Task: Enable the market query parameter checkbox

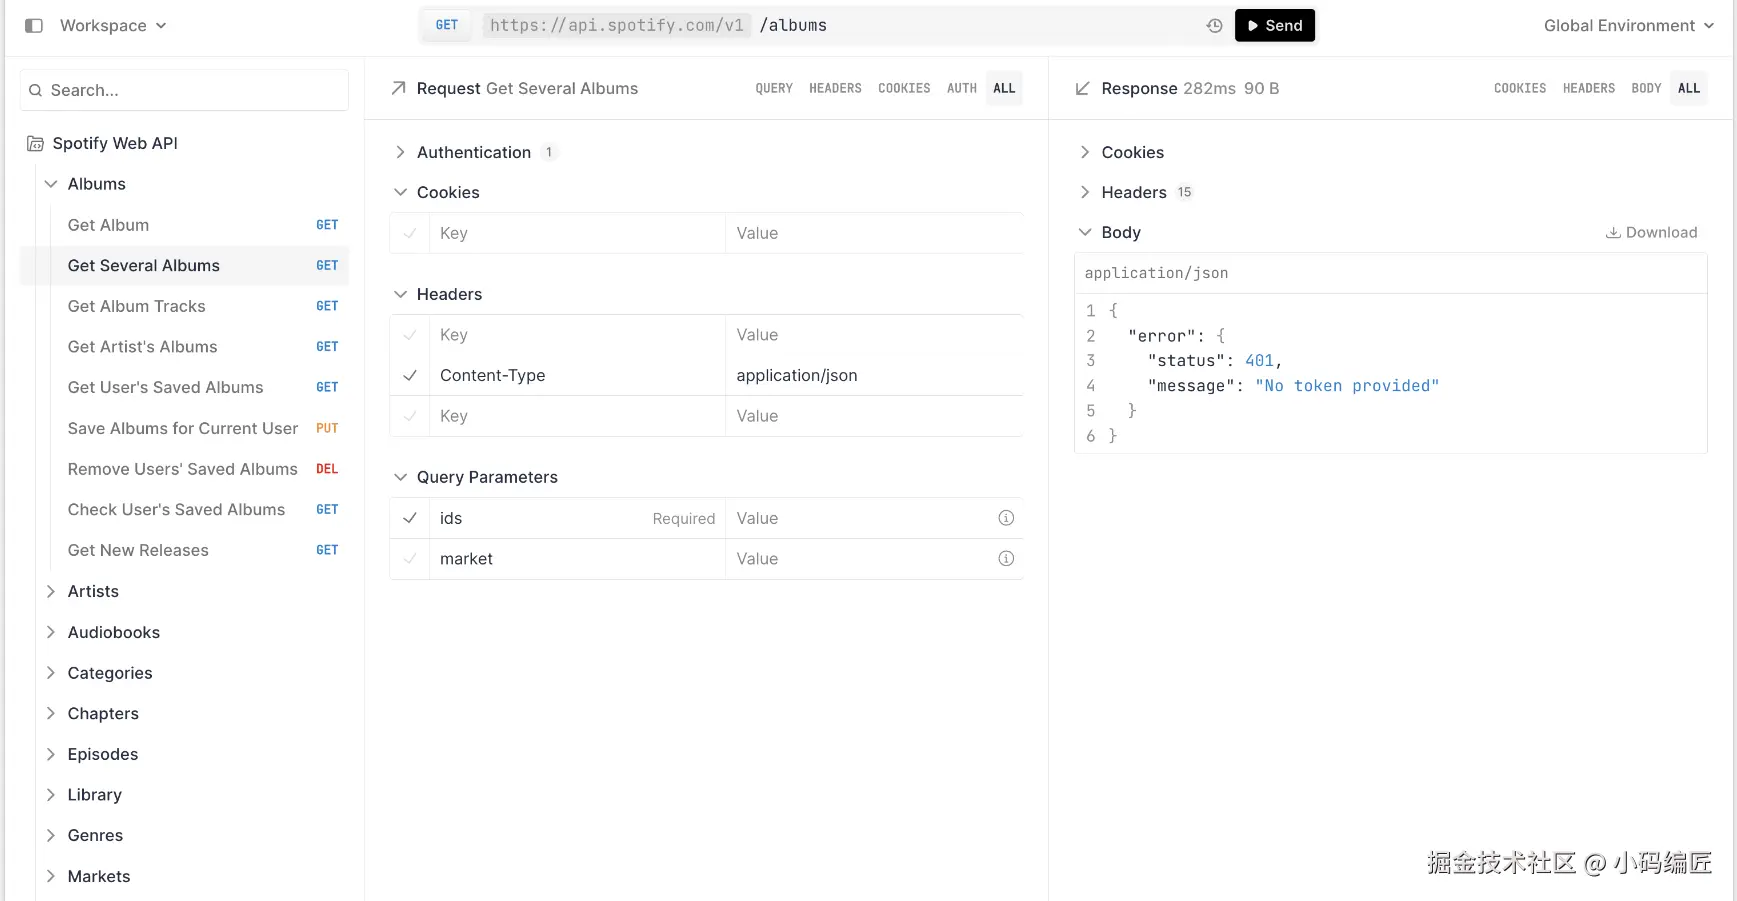Action: coord(410,559)
